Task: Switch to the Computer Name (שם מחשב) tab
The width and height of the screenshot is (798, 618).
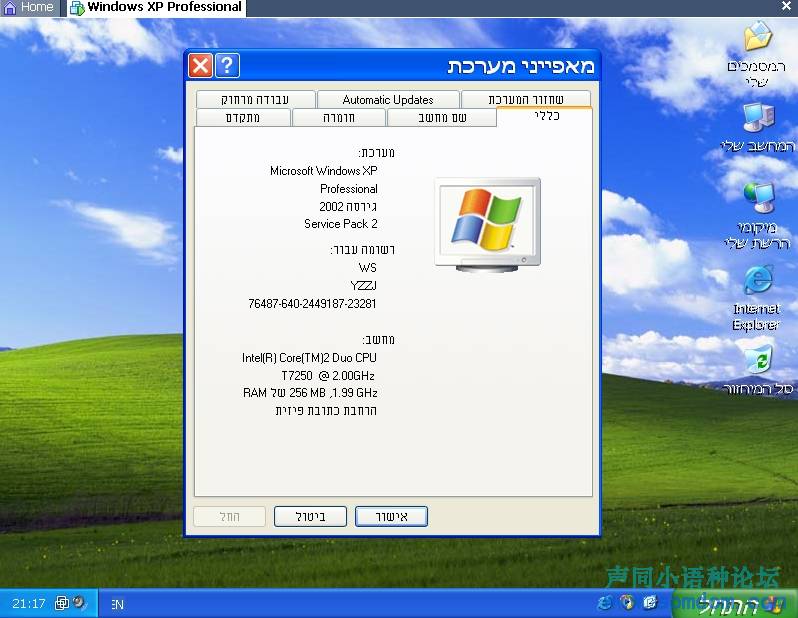Action: (442, 118)
